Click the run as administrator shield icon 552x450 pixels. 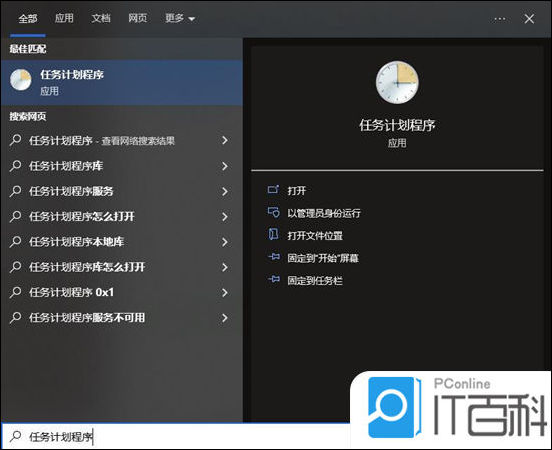(x=273, y=212)
